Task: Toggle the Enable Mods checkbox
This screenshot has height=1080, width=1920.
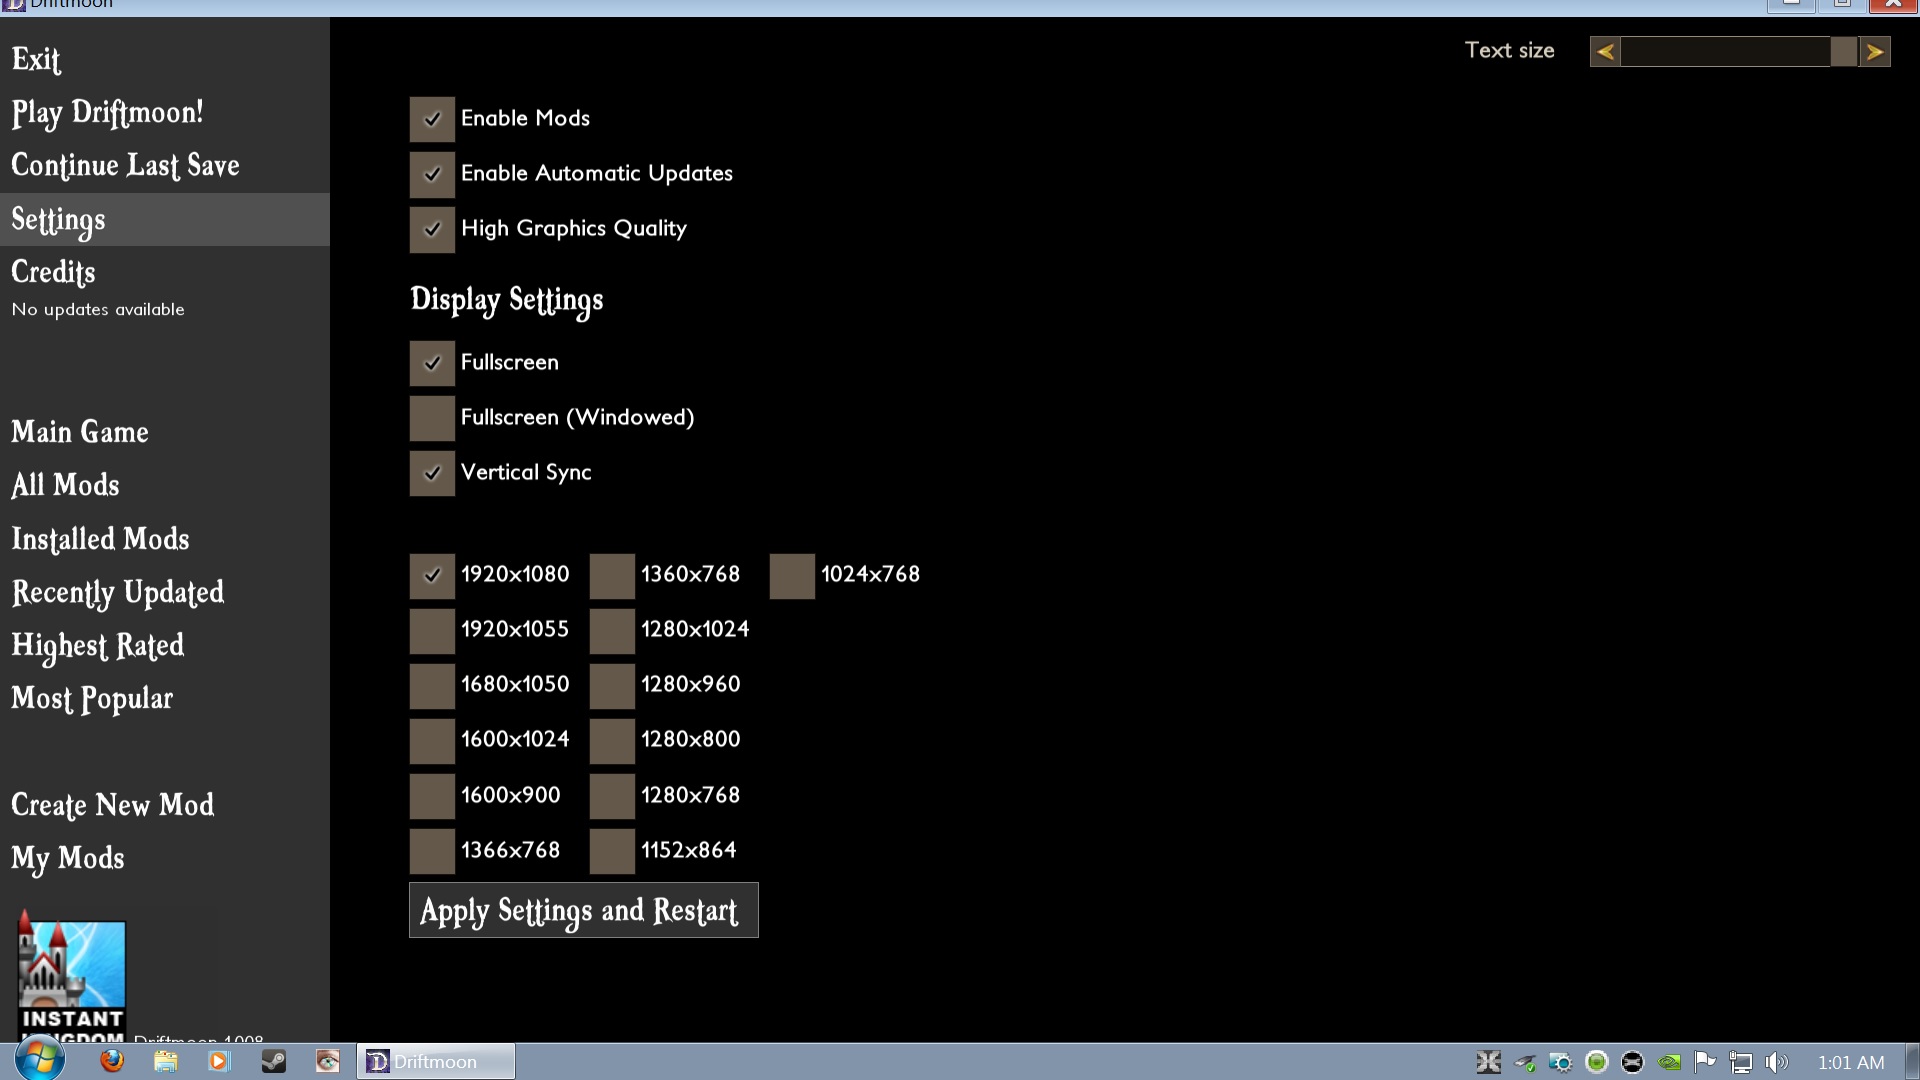Action: [x=432, y=119]
